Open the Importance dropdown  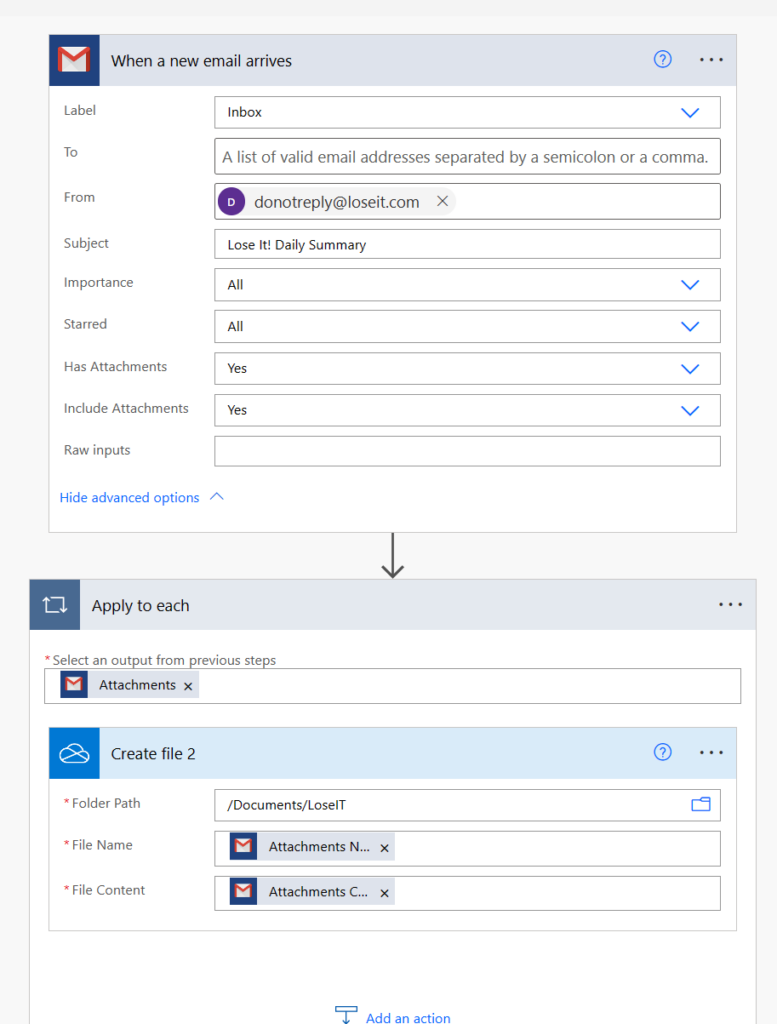[x=689, y=285]
